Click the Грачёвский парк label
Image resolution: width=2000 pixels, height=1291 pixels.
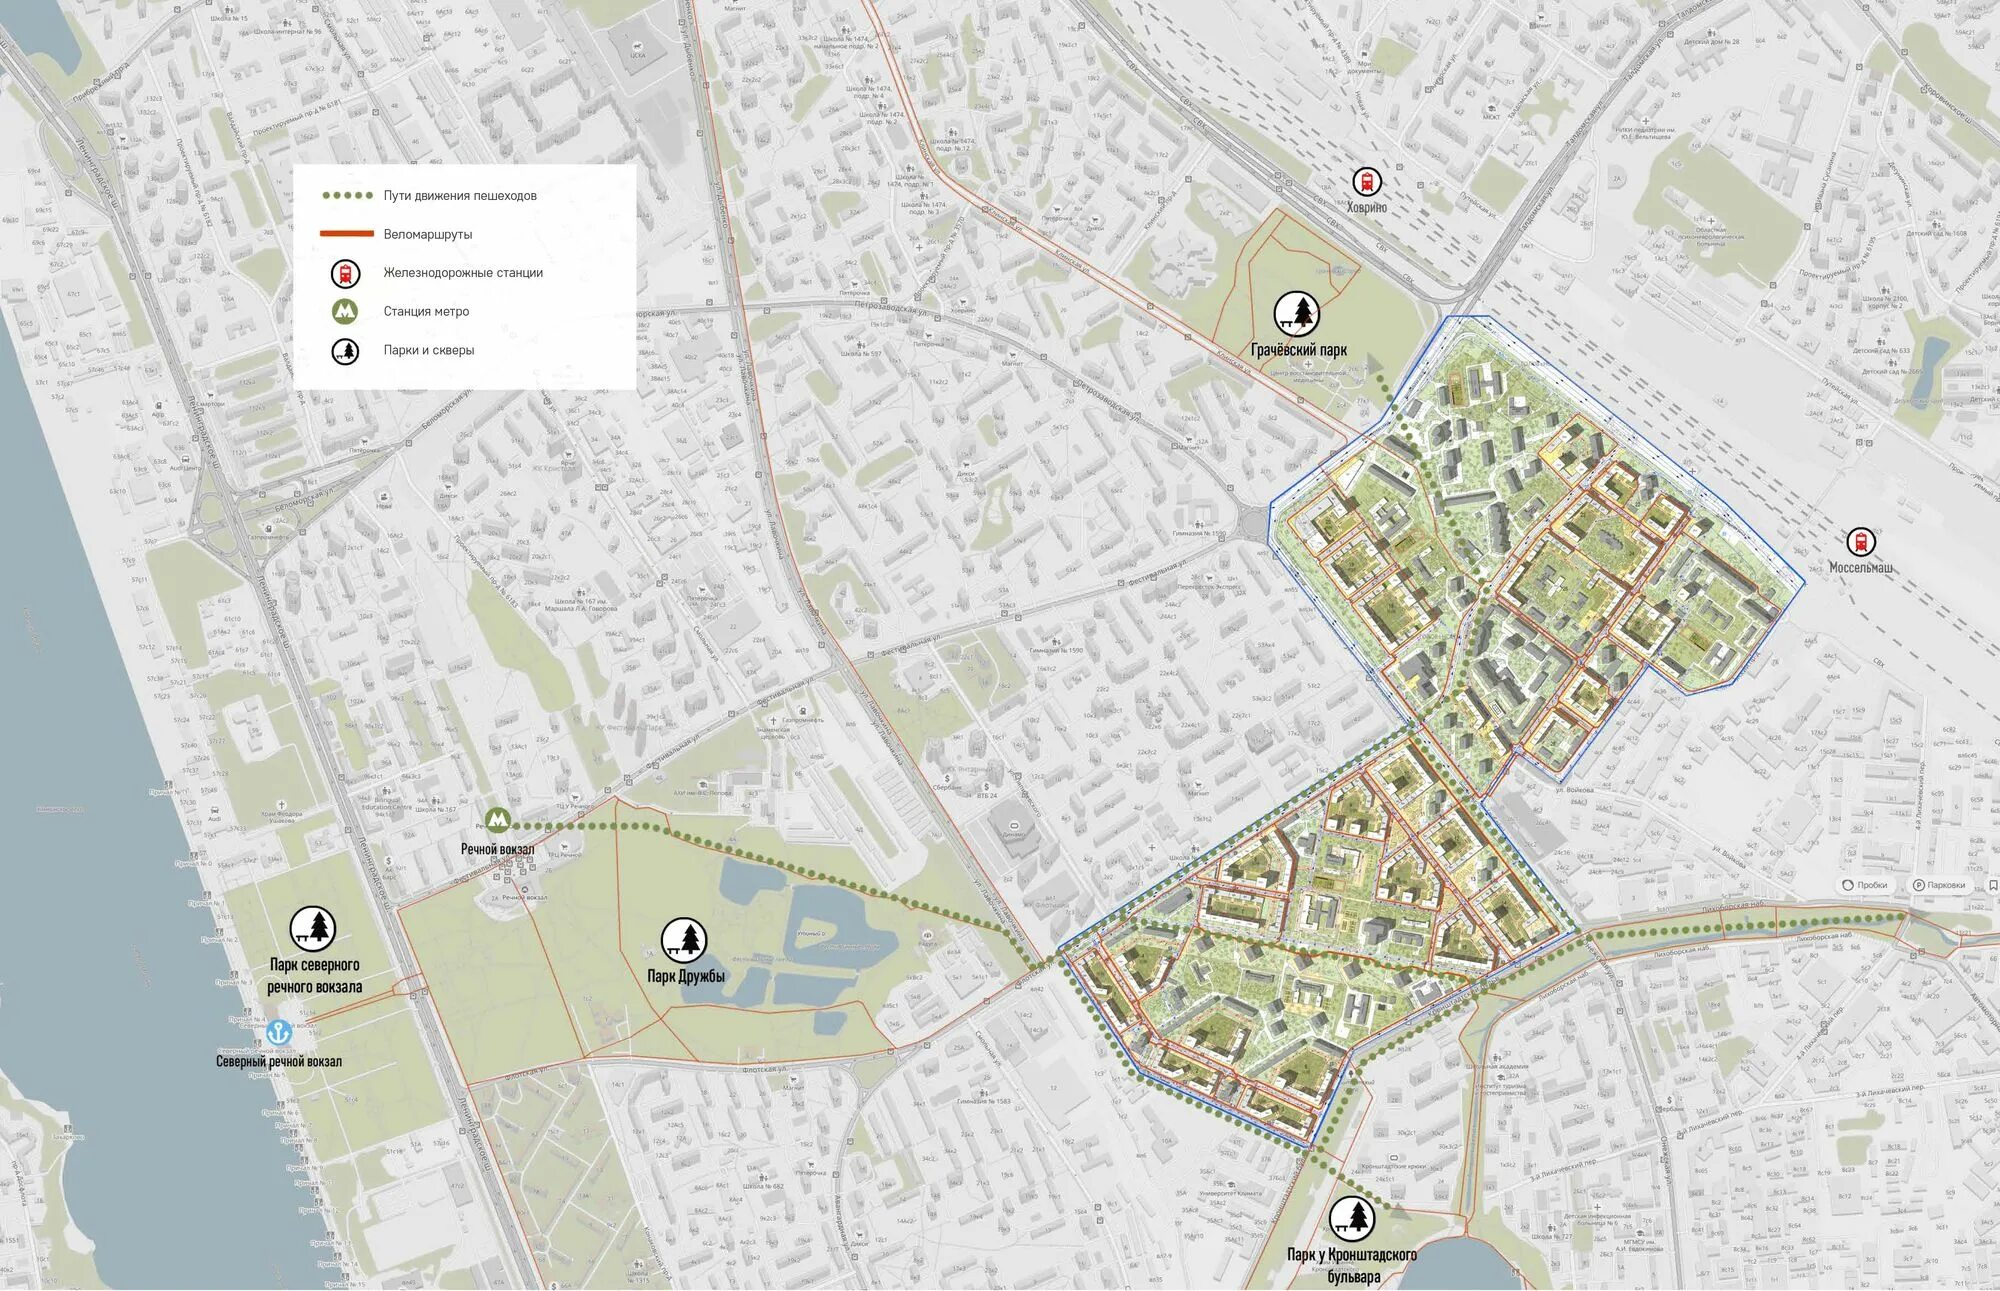pos(1298,350)
